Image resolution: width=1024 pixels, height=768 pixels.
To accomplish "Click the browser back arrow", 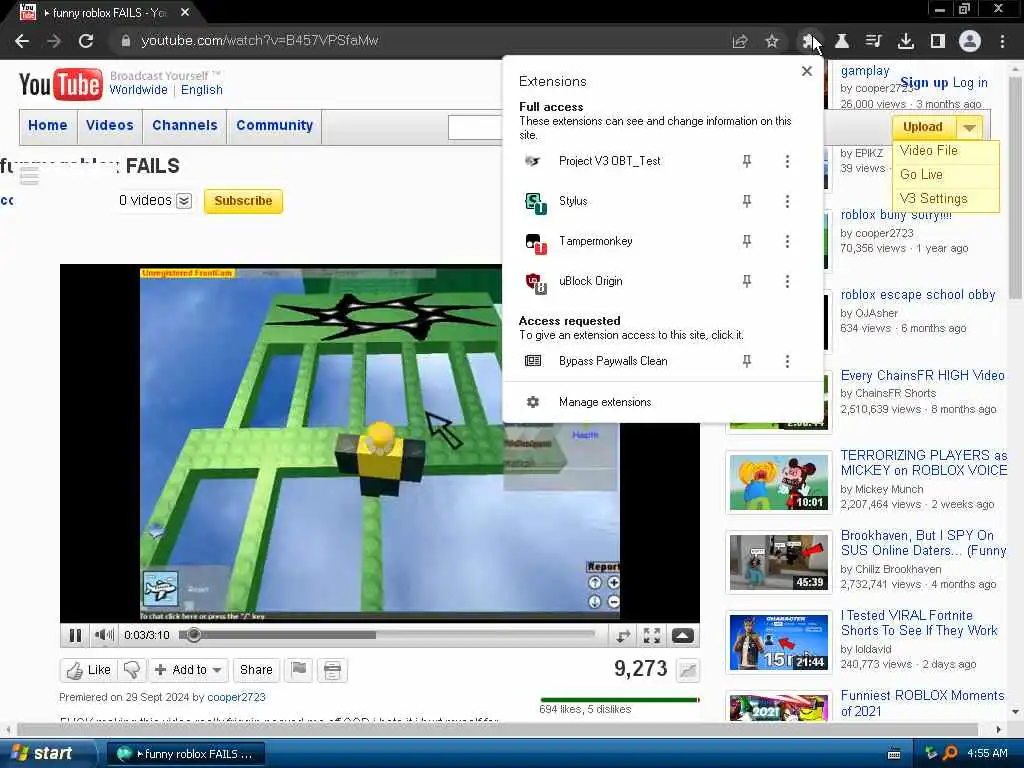I will pyautogui.click(x=22, y=41).
